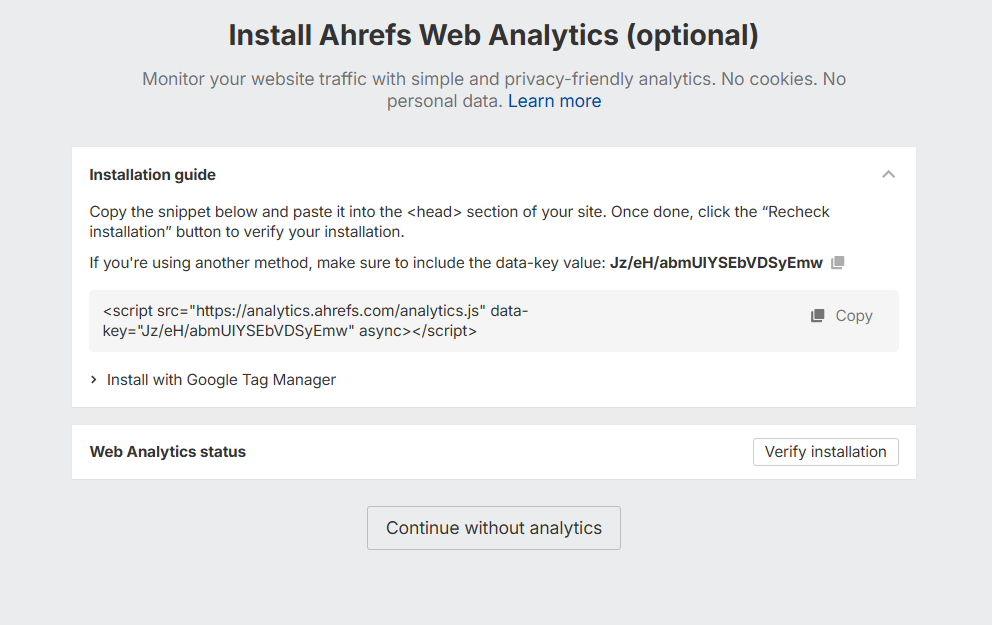Collapse the Installation guide with the chevron
The image size is (992, 625).
tap(888, 174)
